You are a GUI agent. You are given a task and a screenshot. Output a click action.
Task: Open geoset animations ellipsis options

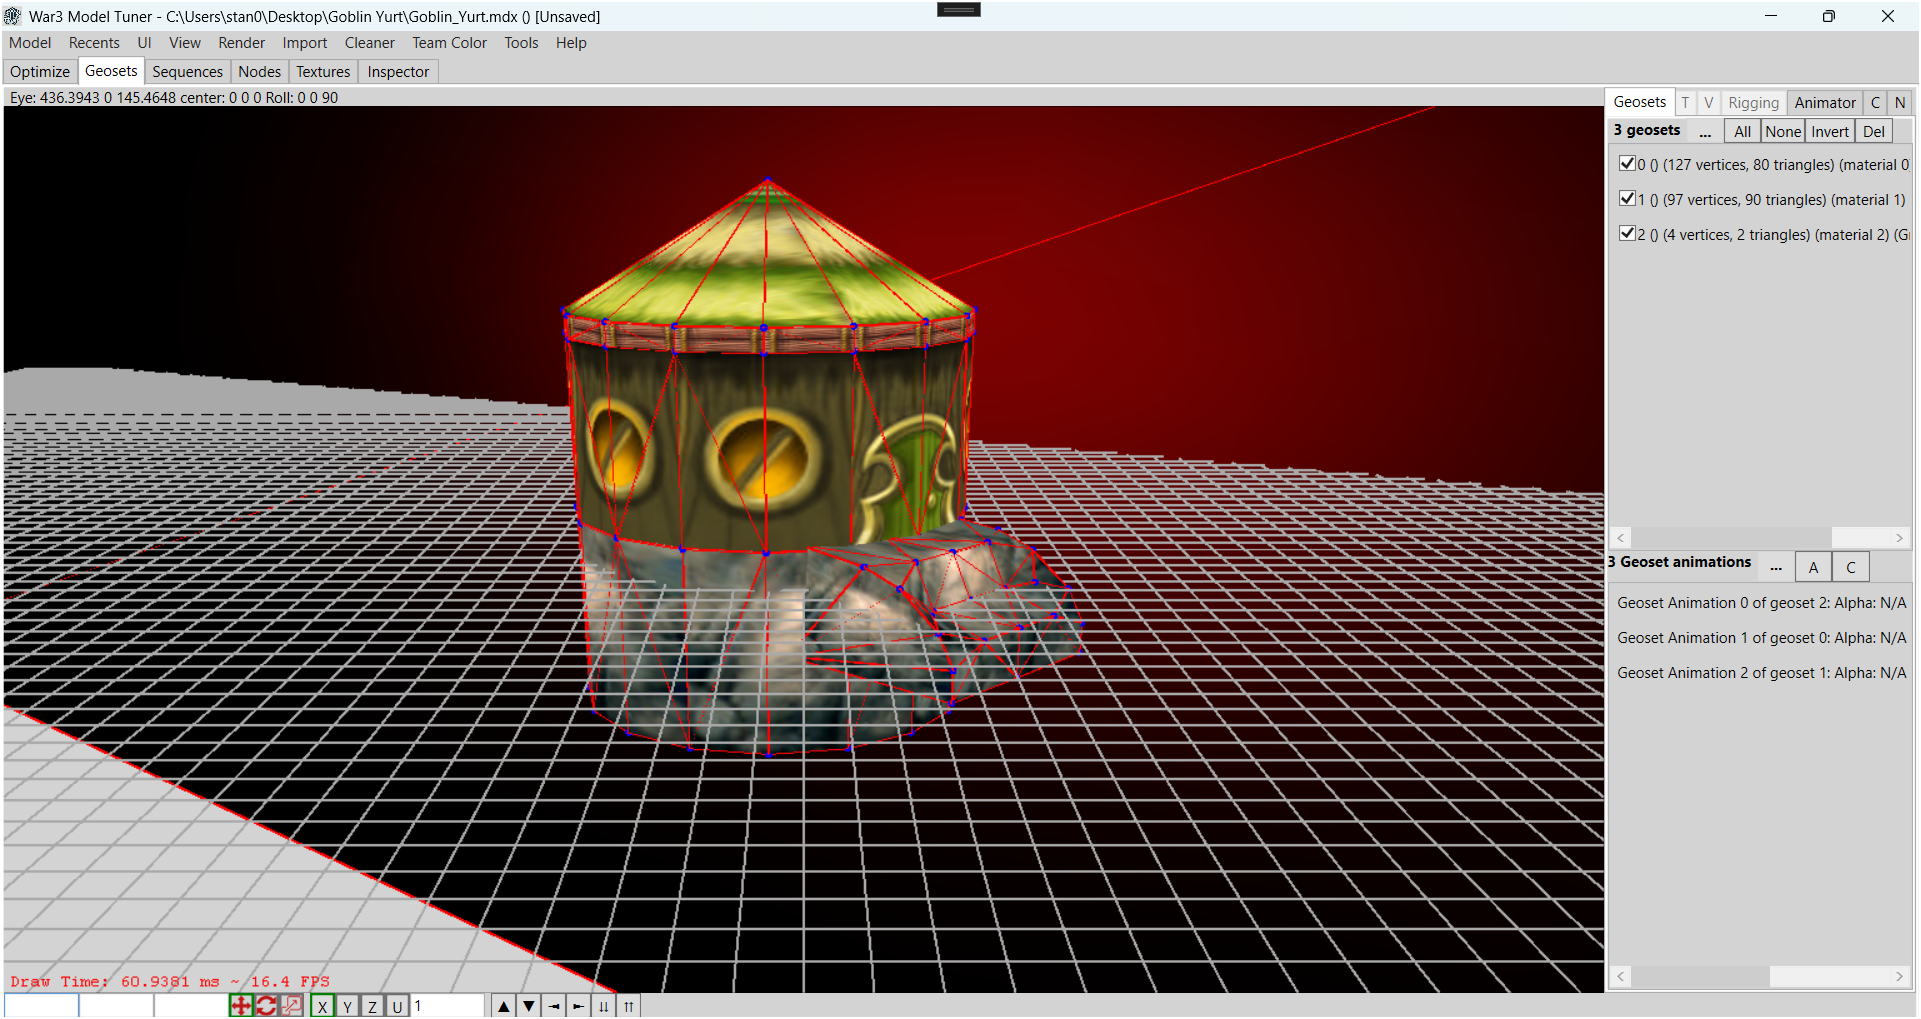click(x=1776, y=567)
